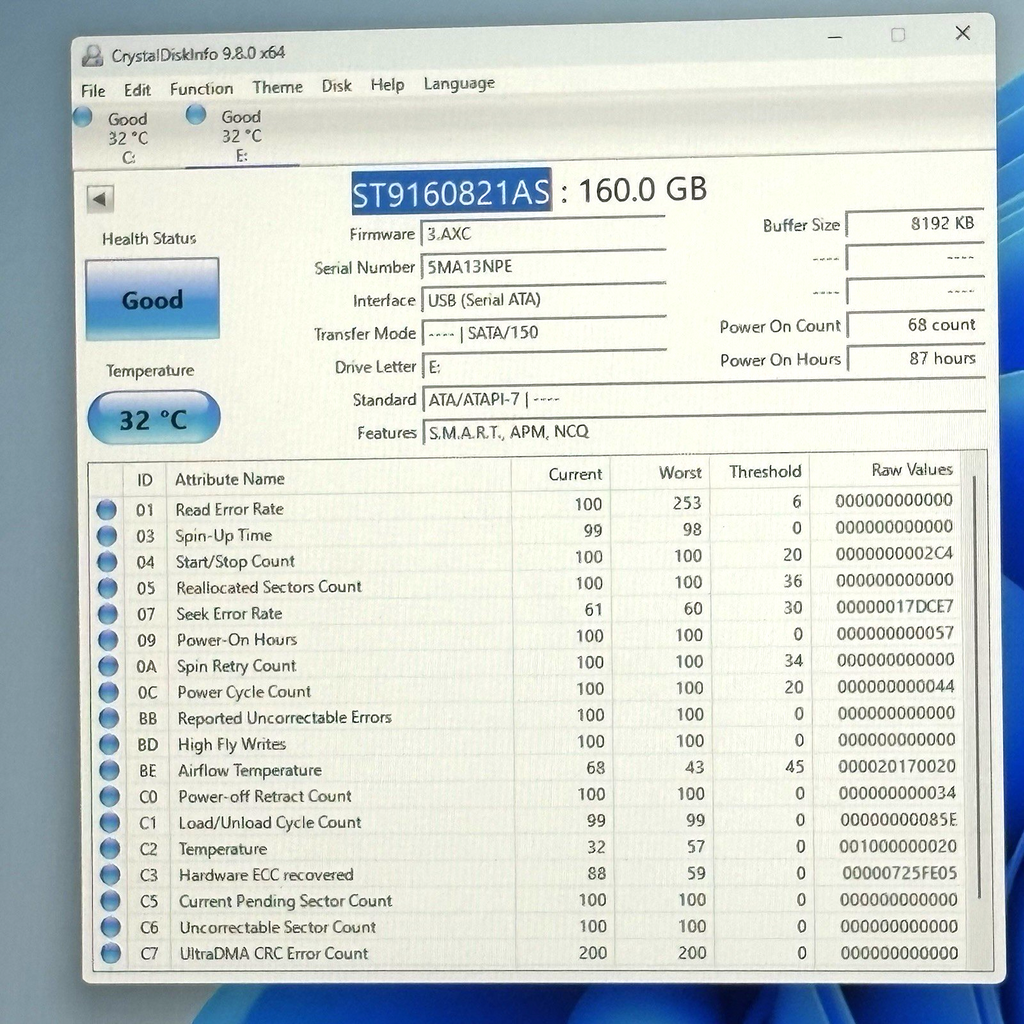1024x1024 pixels.
Task: Click raw value 00000000085E
Action: (x=899, y=820)
